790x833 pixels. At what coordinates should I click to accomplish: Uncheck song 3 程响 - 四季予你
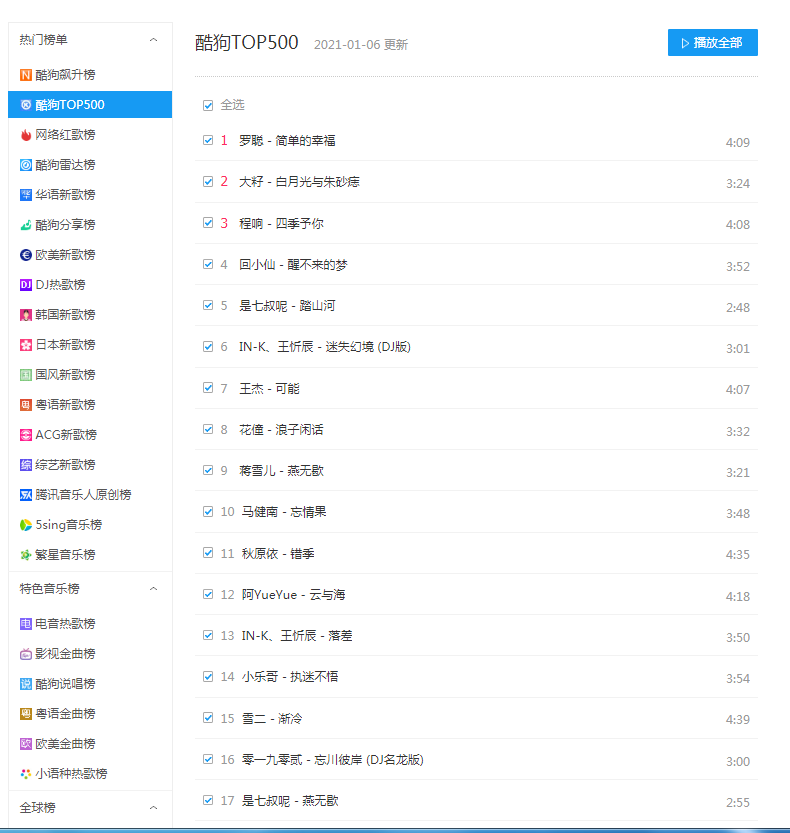coord(208,223)
